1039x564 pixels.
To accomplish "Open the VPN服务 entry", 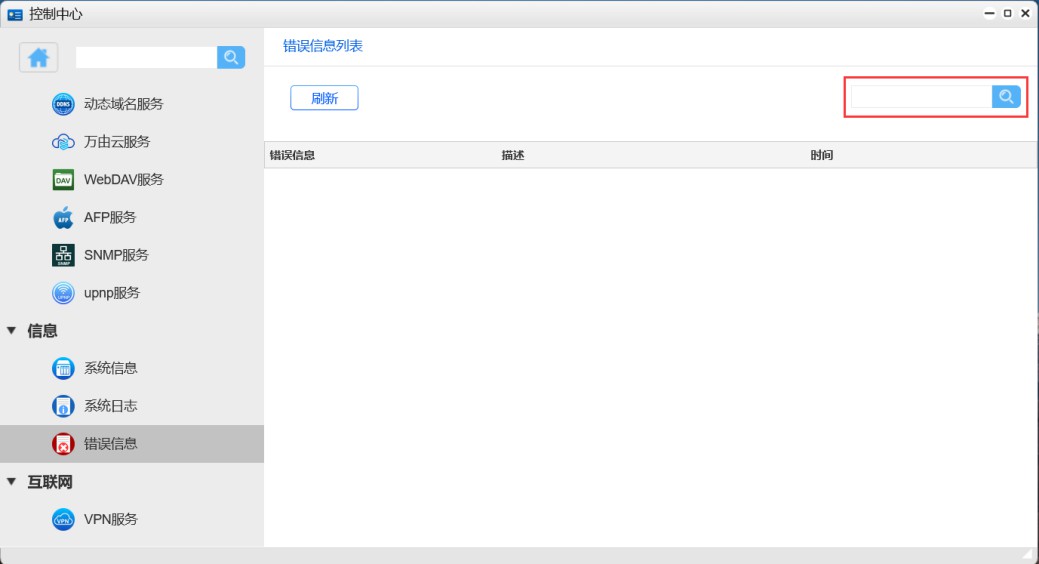I will point(110,519).
